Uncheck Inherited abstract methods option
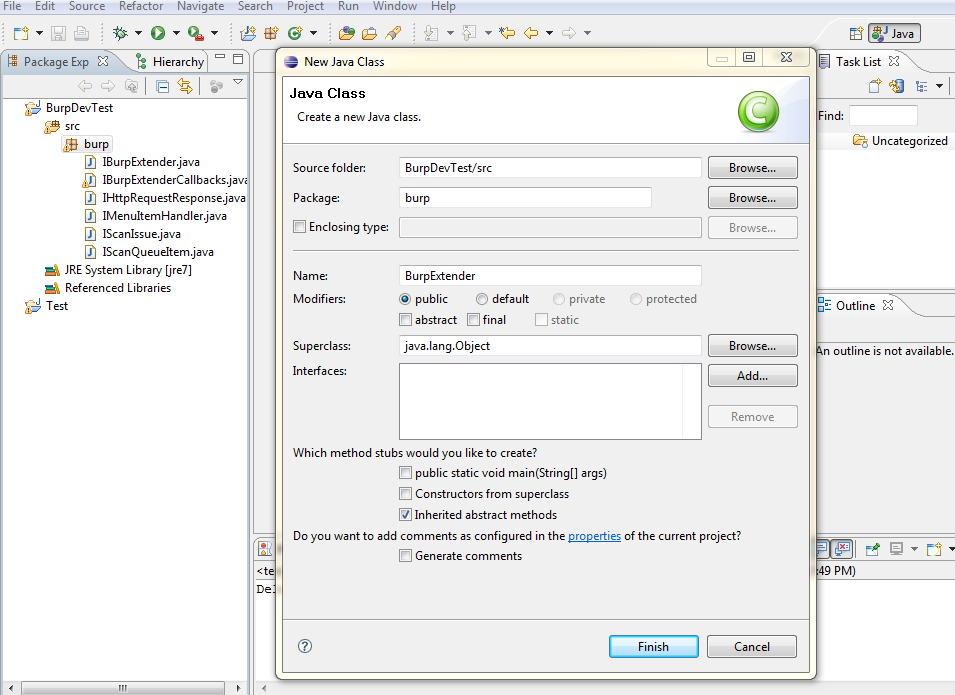 coord(405,515)
